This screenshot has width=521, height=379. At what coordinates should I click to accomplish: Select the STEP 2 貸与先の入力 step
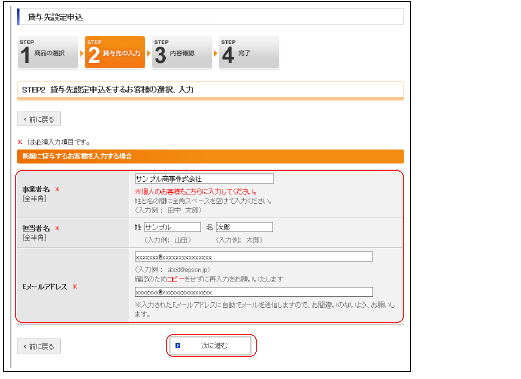[115, 52]
